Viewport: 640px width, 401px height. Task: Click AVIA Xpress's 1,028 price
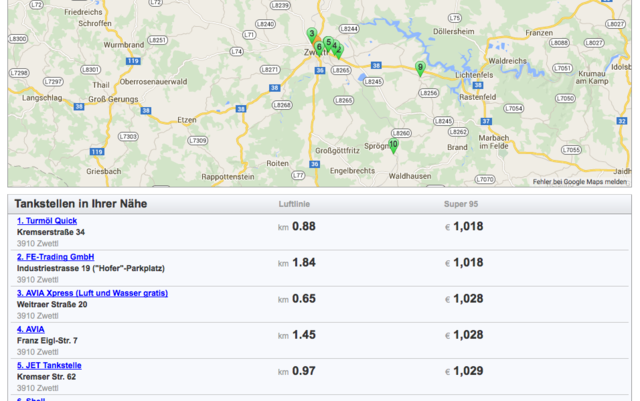click(x=468, y=299)
